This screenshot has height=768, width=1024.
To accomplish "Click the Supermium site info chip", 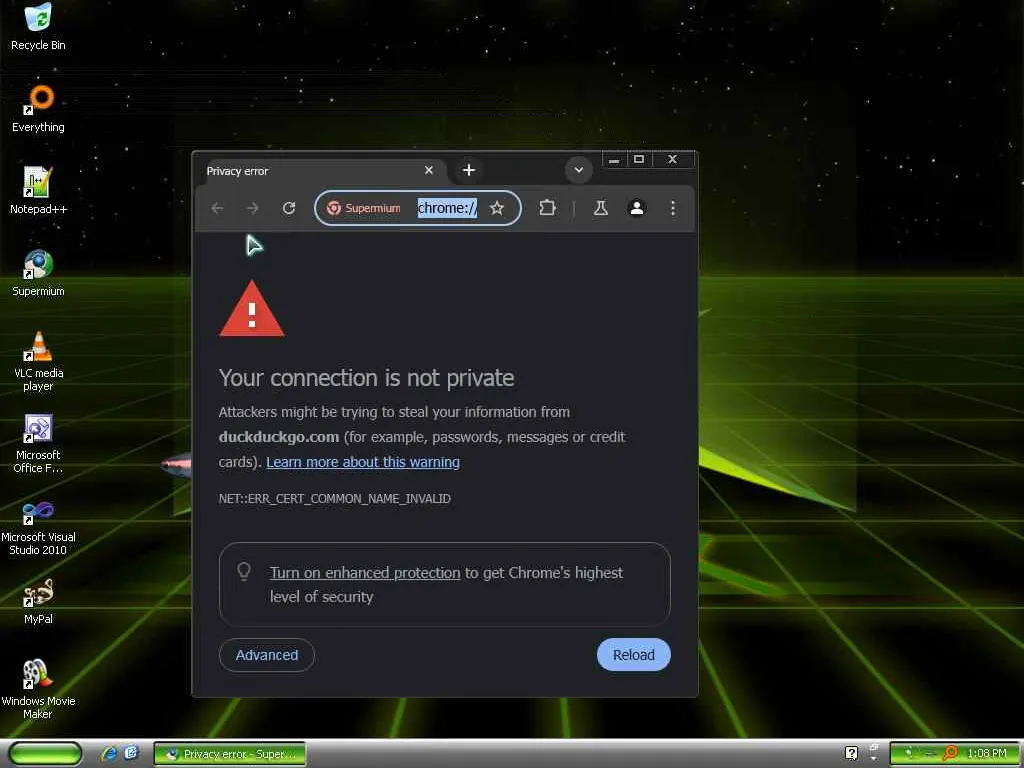I will 364,208.
